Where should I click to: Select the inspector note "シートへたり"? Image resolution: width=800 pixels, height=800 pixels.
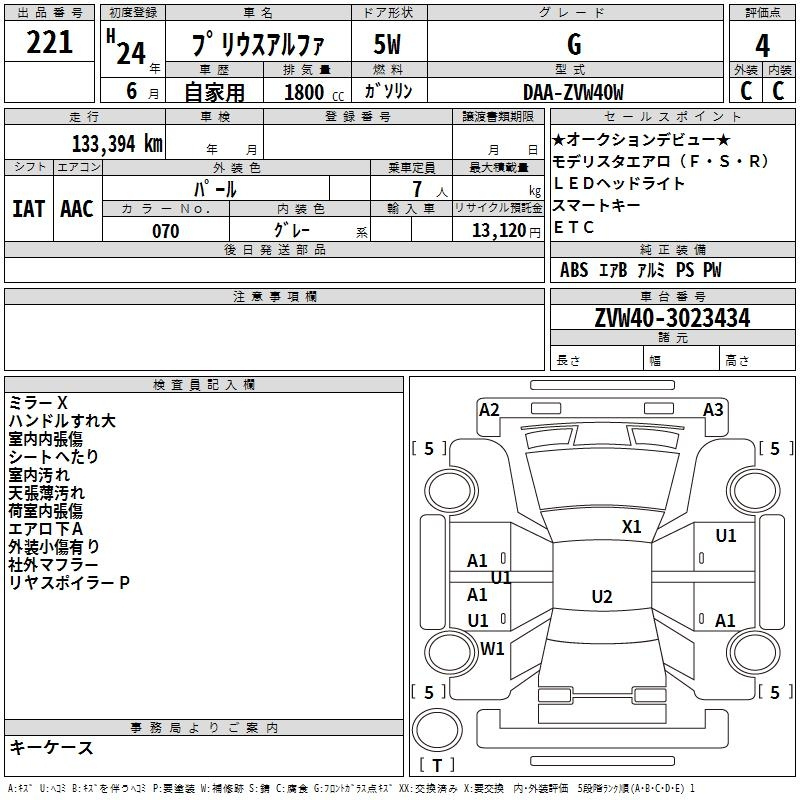tap(54, 457)
